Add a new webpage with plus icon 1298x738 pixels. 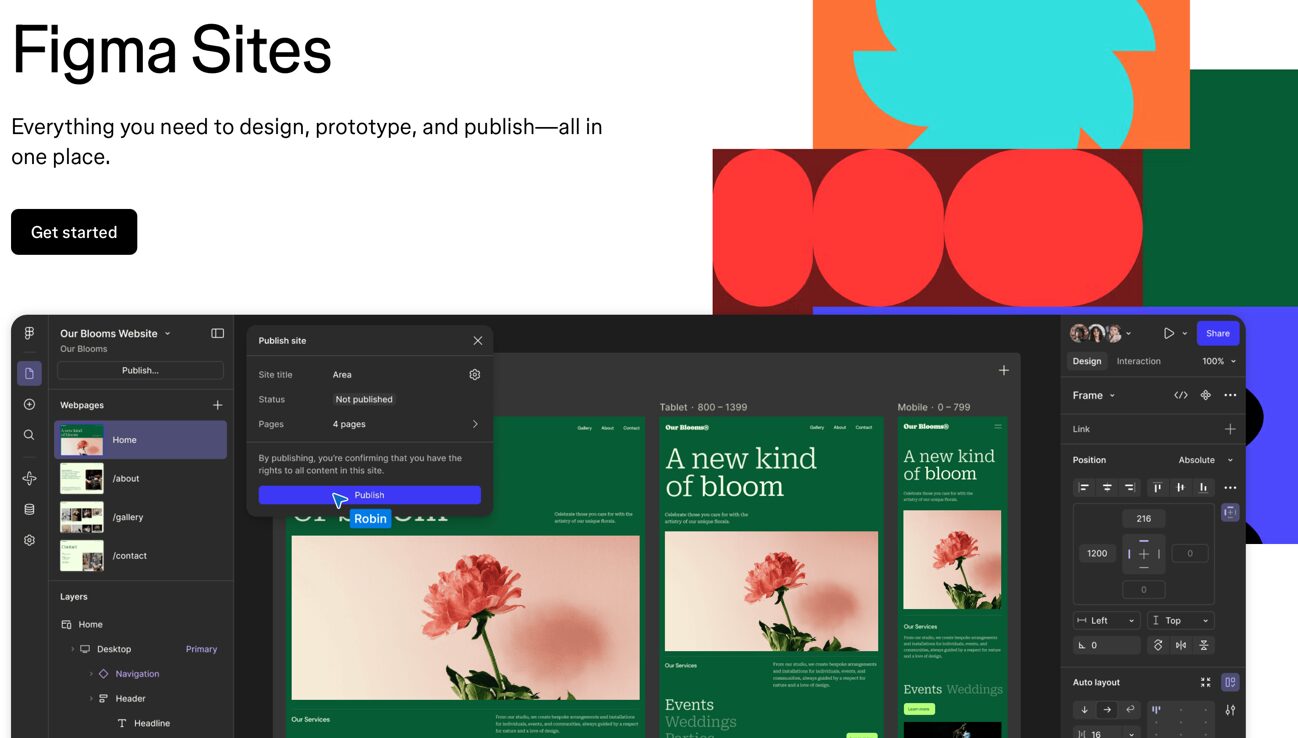pos(217,405)
